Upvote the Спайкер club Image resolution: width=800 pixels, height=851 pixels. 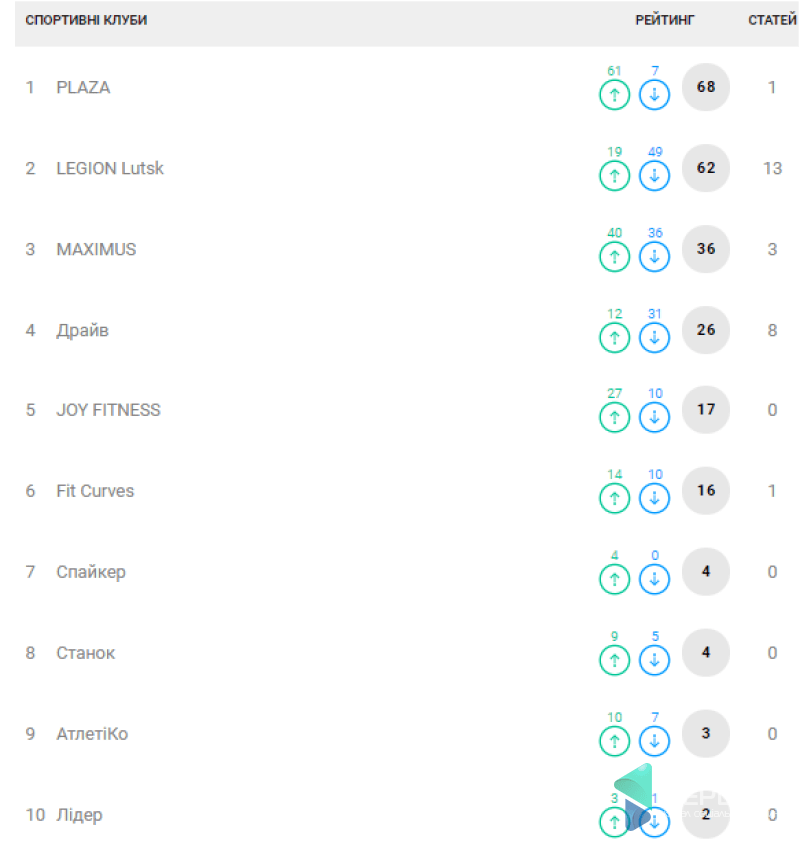614,579
